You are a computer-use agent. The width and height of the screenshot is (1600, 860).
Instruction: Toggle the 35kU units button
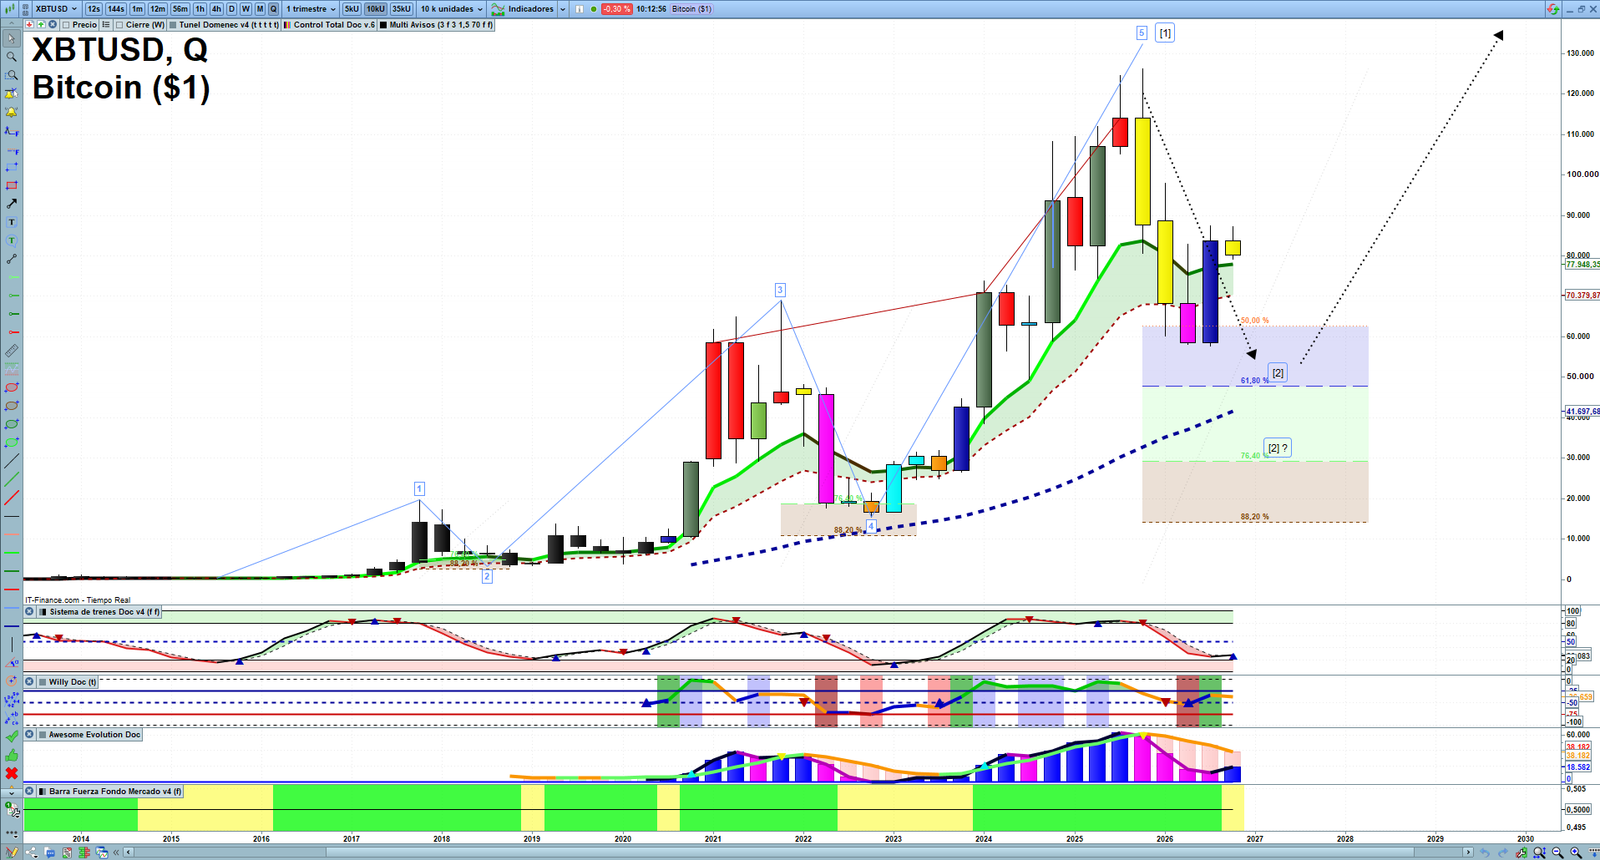point(401,9)
